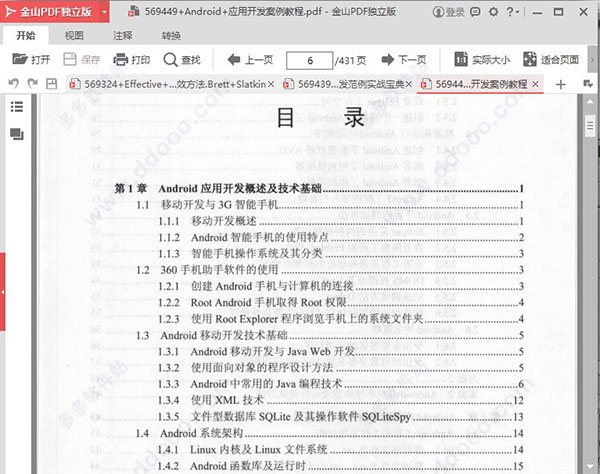Click the scrollbar up arrow
The height and width of the screenshot is (474, 600).
tap(590, 102)
